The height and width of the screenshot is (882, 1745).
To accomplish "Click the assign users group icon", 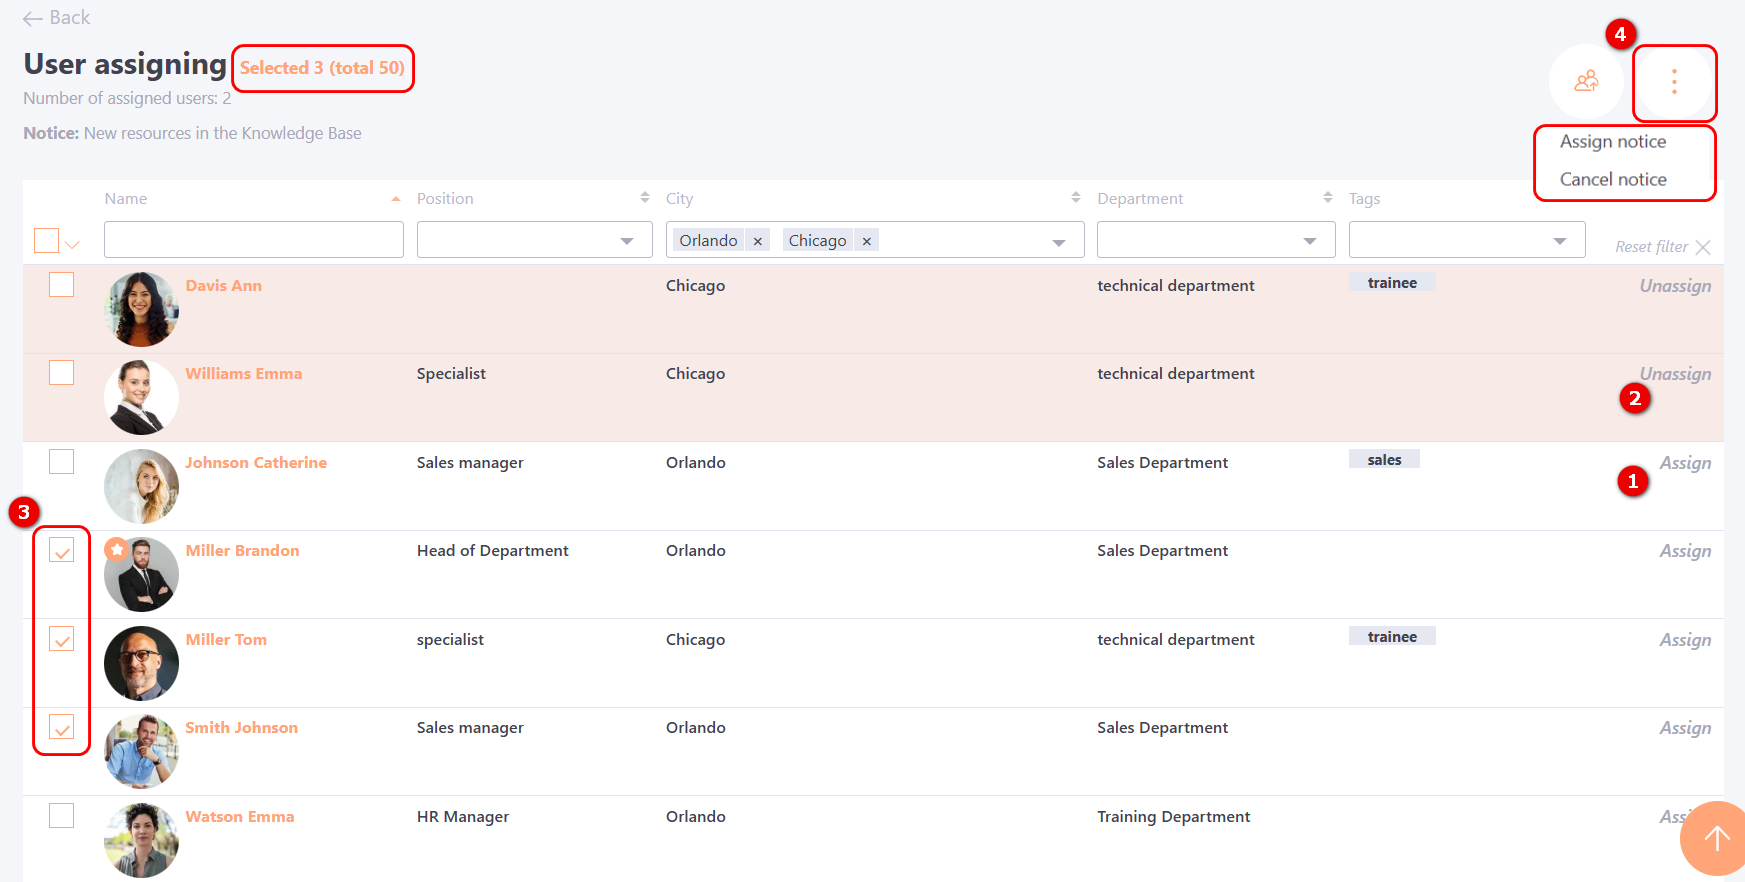I will (1586, 81).
